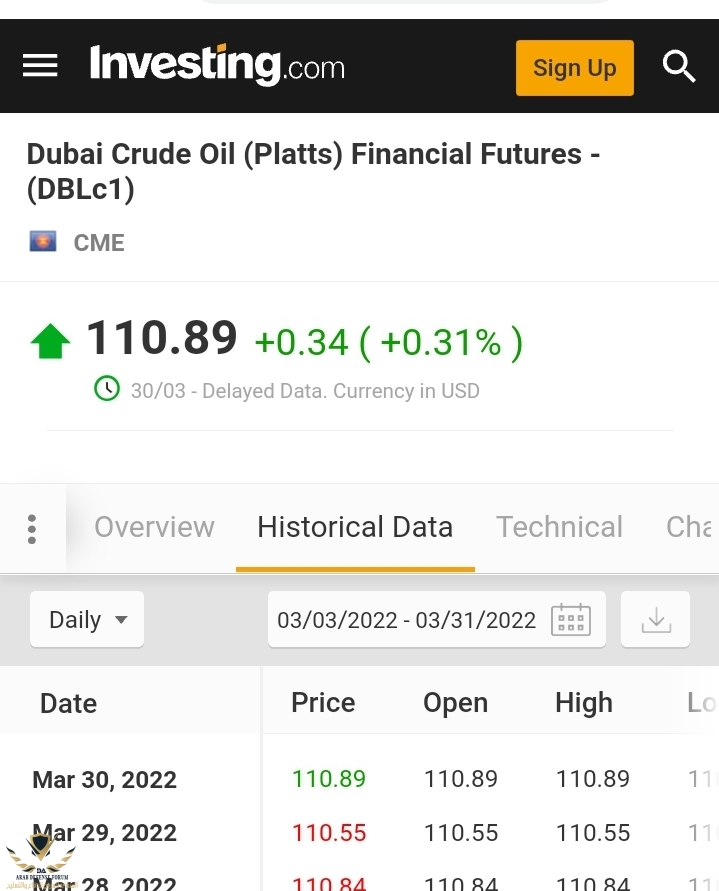Viewport: 719px width, 891px height.
Task: Click the High column header
Action: pos(583,702)
